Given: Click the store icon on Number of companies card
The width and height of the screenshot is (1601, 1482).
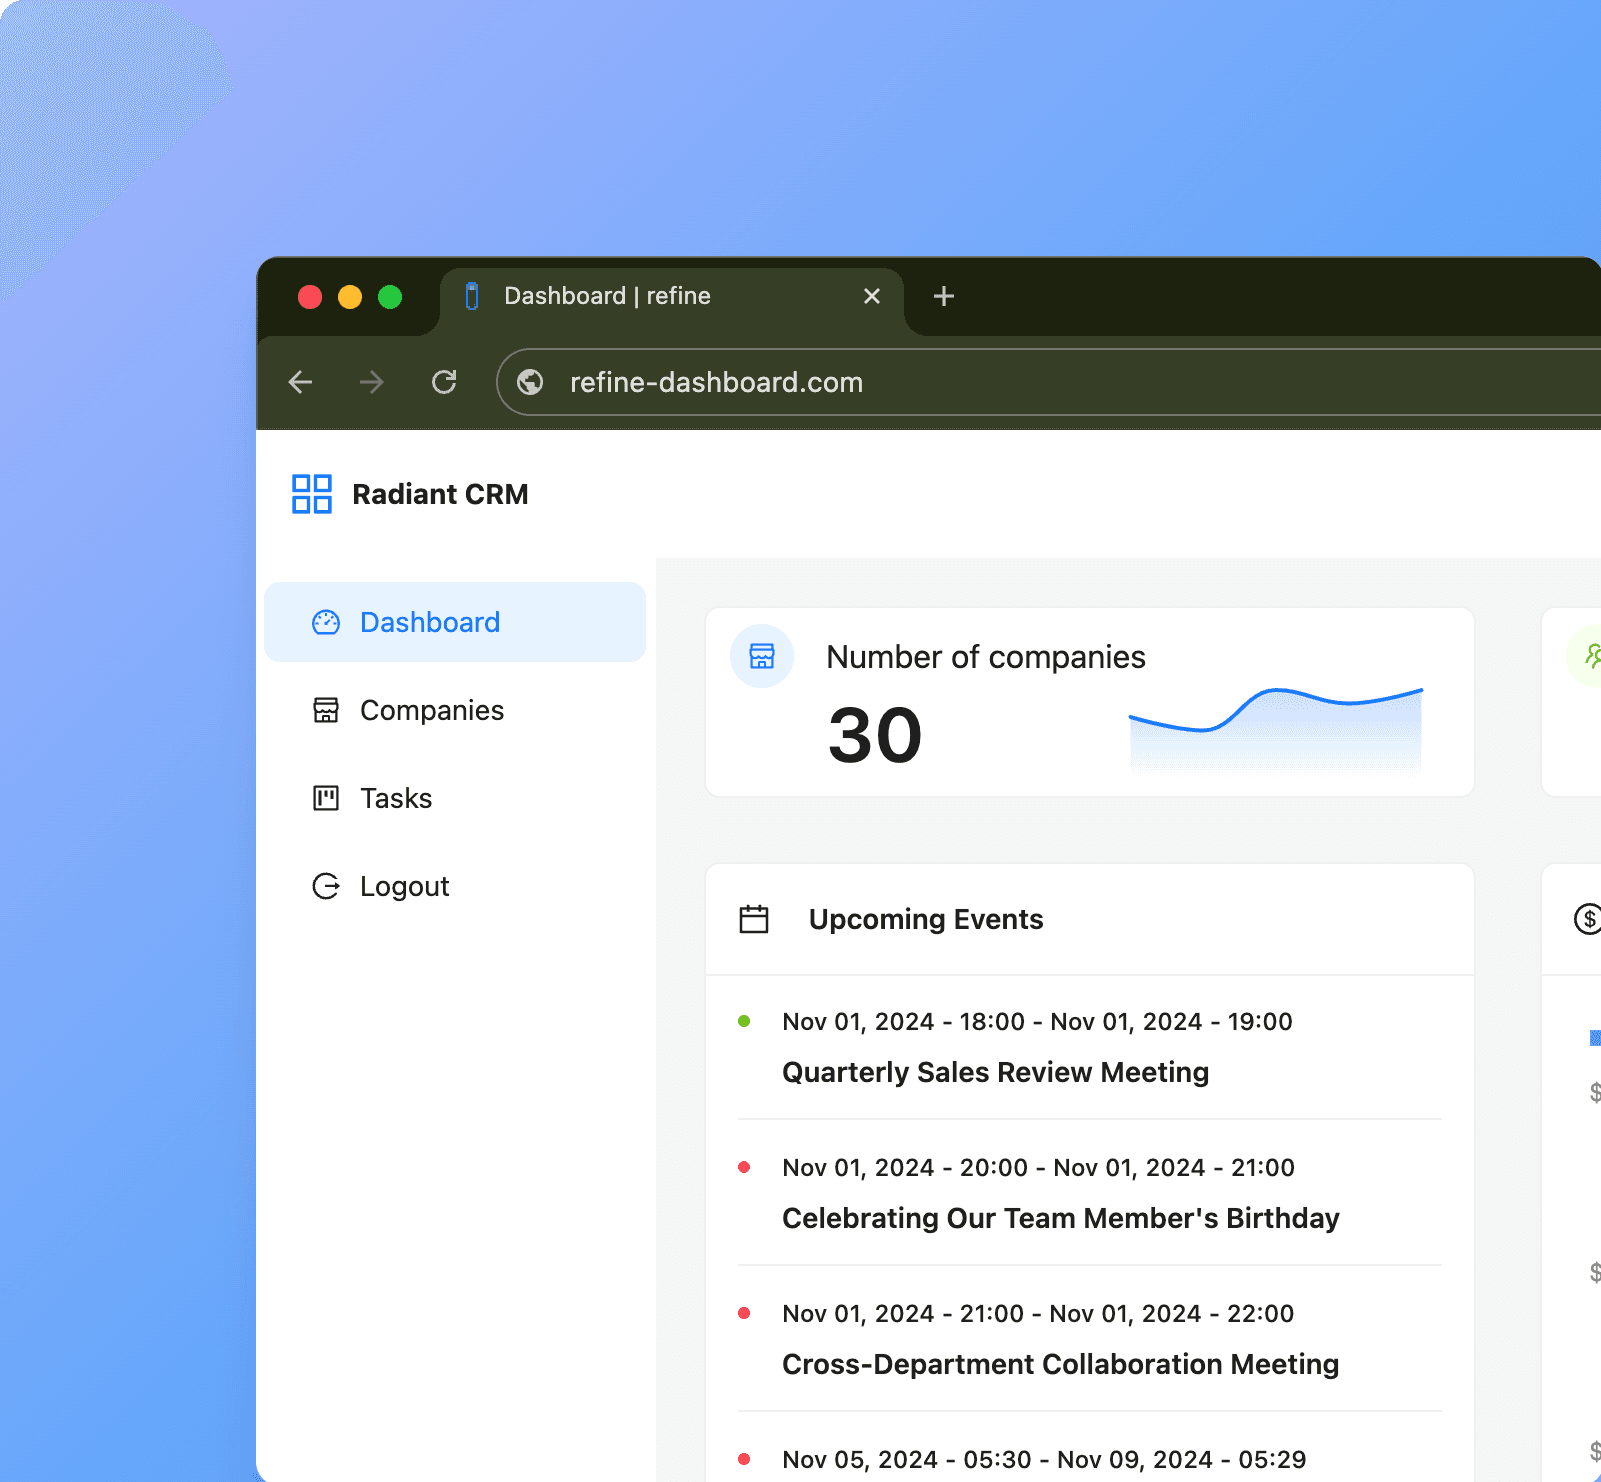Looking at the screenshot, I should click(761, 656).
